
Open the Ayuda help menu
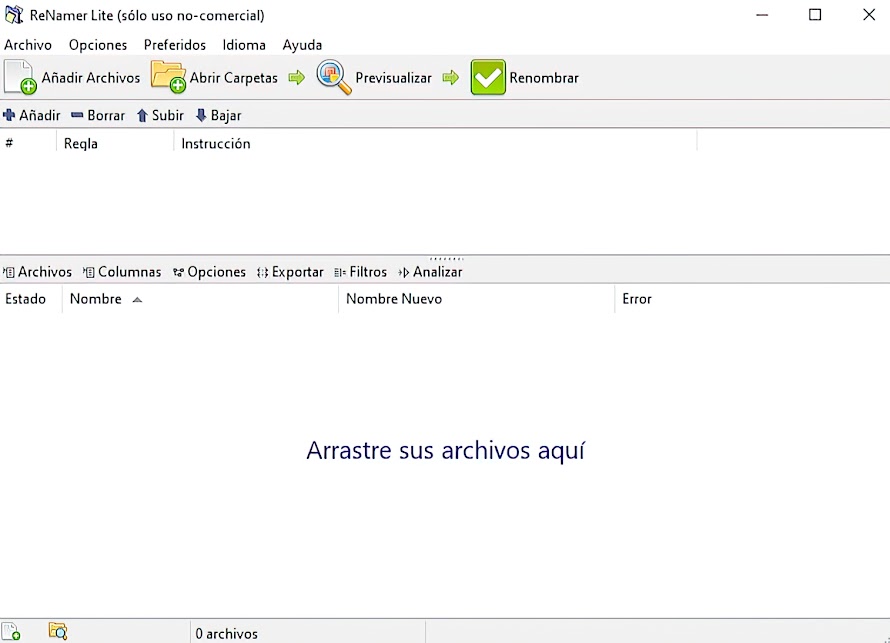click(x=302, y=45)
